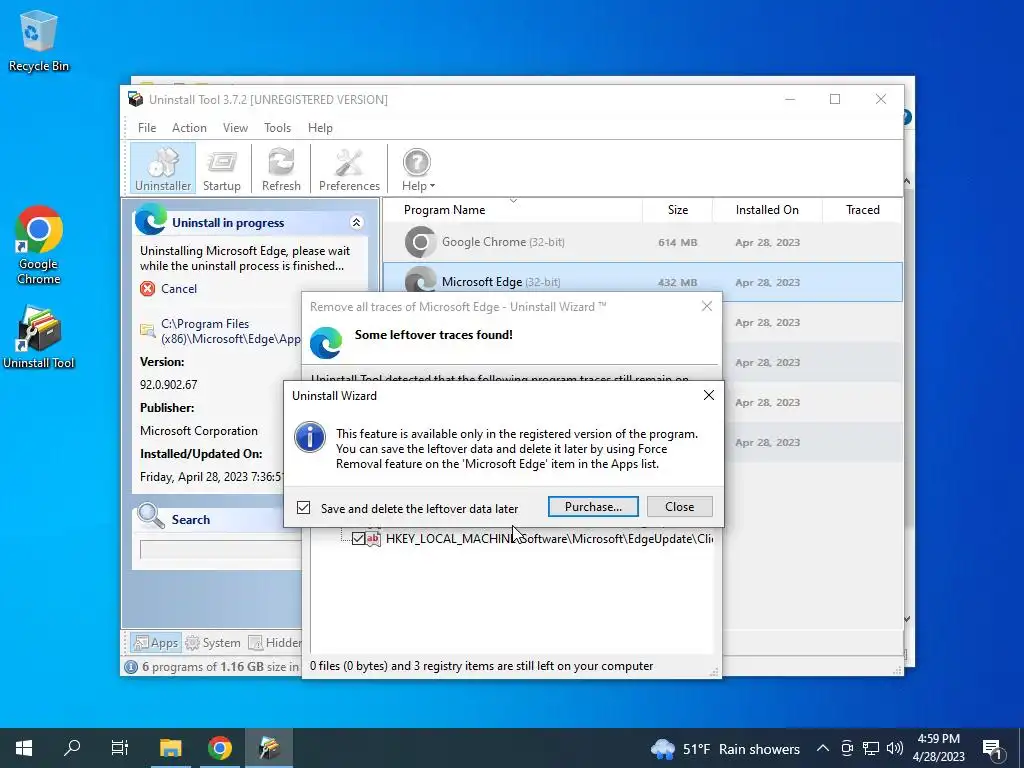Open File Explorer from taskbar
This screenshot has height=768, width=1024.
tap(170, 748)
